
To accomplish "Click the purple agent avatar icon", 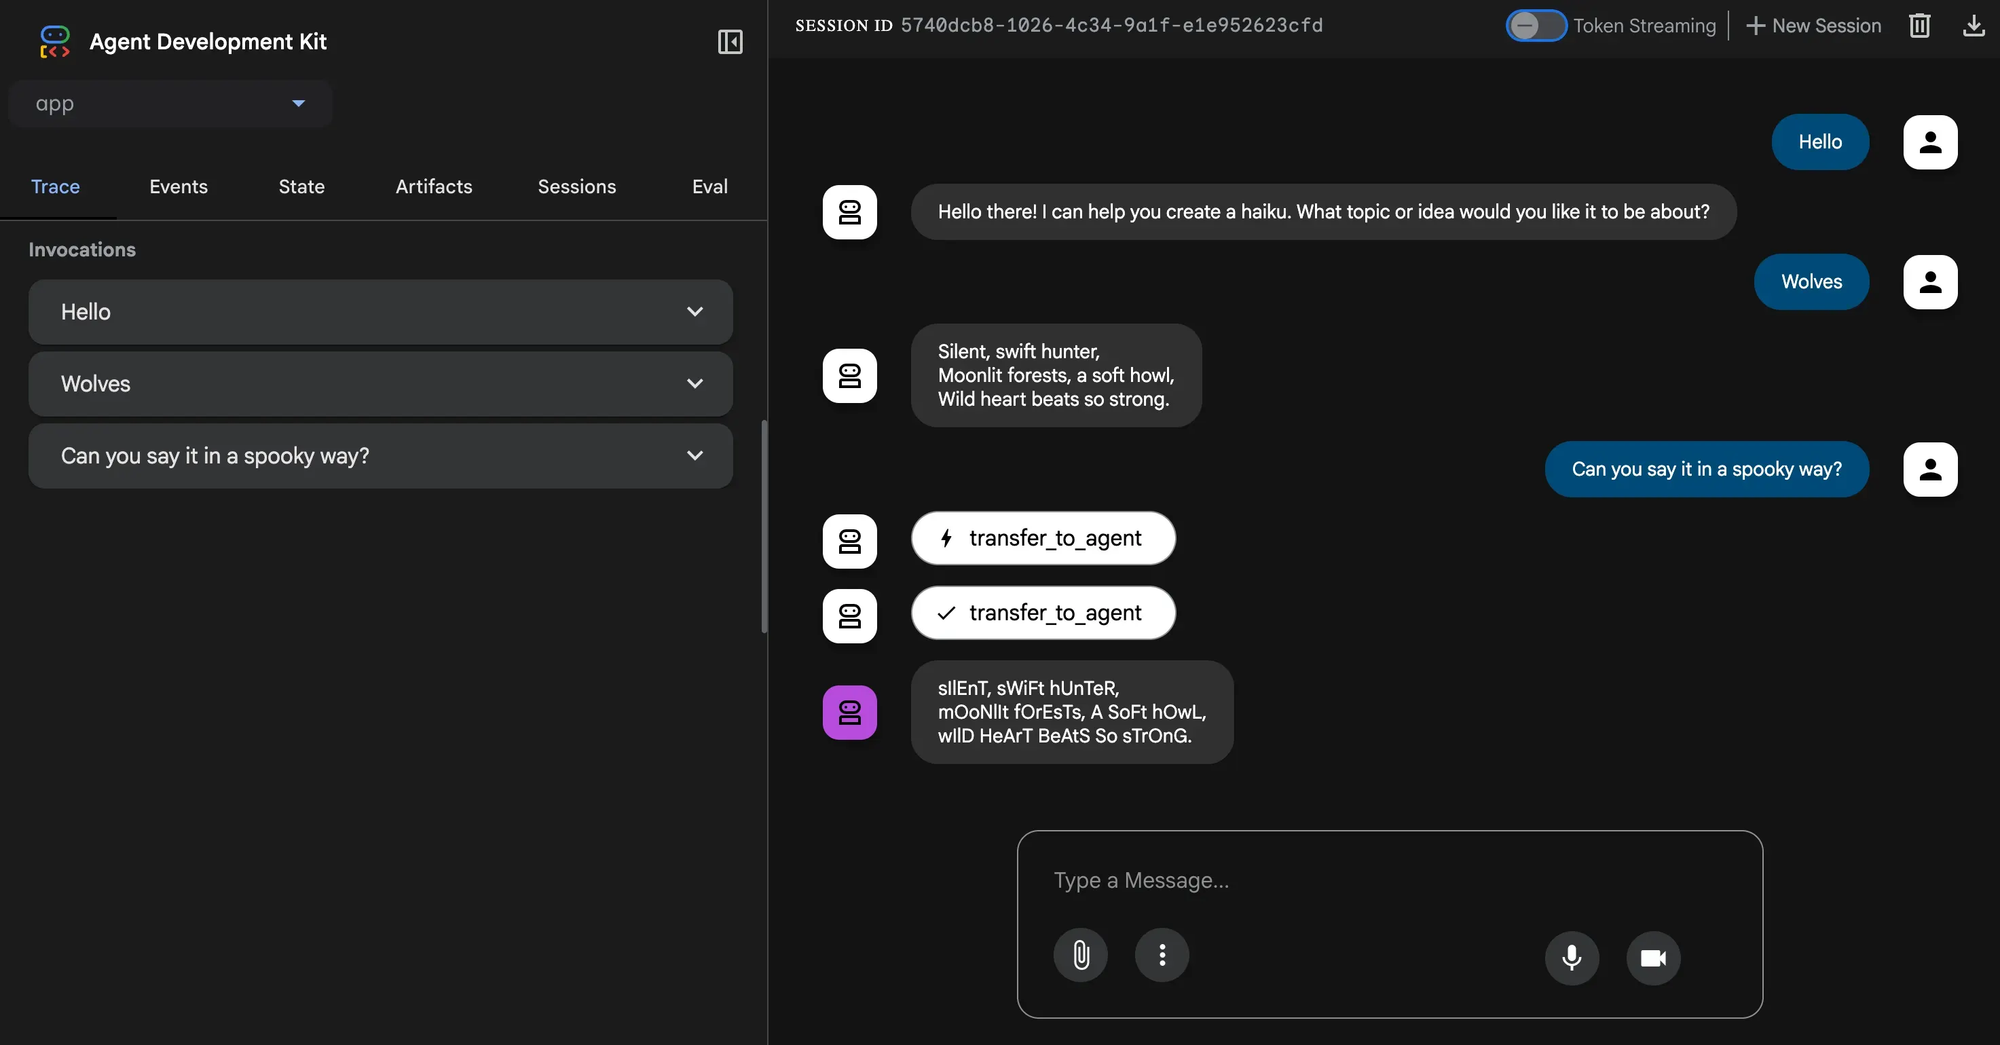I will 849,712.
